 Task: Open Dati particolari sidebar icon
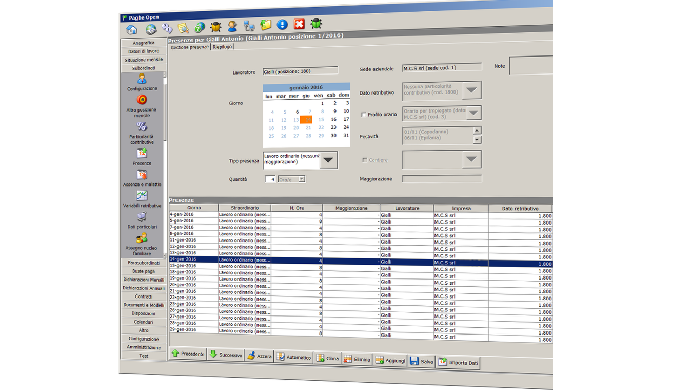tap(142, 220)
